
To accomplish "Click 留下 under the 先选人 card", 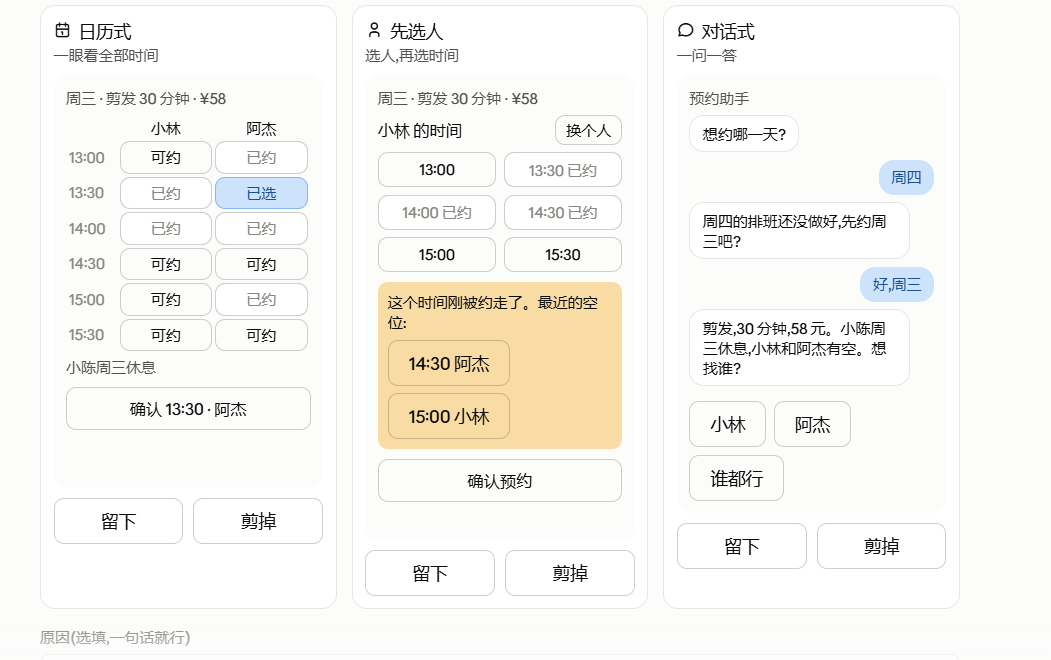I will (x=430, y=573).
